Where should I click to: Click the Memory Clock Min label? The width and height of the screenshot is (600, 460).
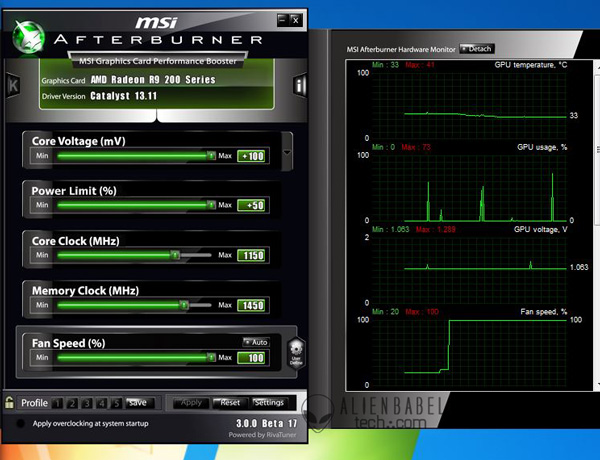(x=42, y=305)
